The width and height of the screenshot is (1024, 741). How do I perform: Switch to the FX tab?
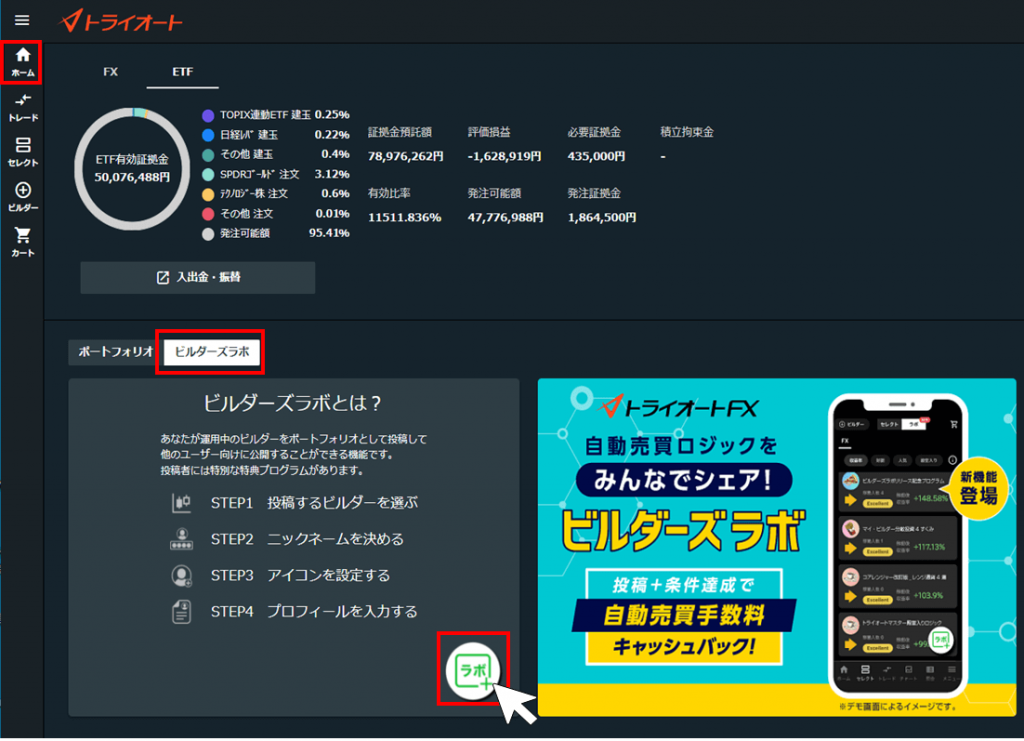(110, 72)
